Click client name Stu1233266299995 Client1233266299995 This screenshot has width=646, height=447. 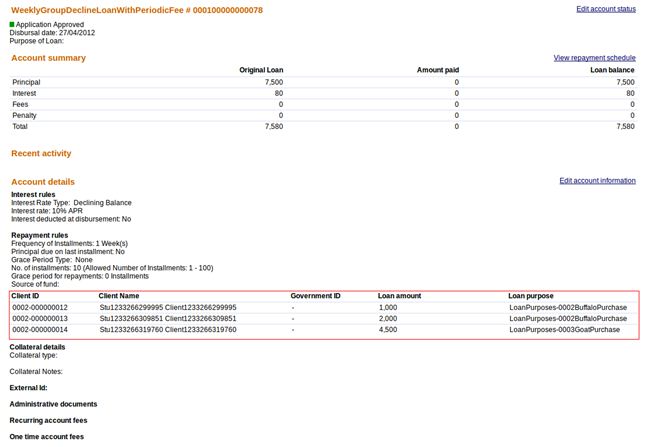[x=167, y=307]
